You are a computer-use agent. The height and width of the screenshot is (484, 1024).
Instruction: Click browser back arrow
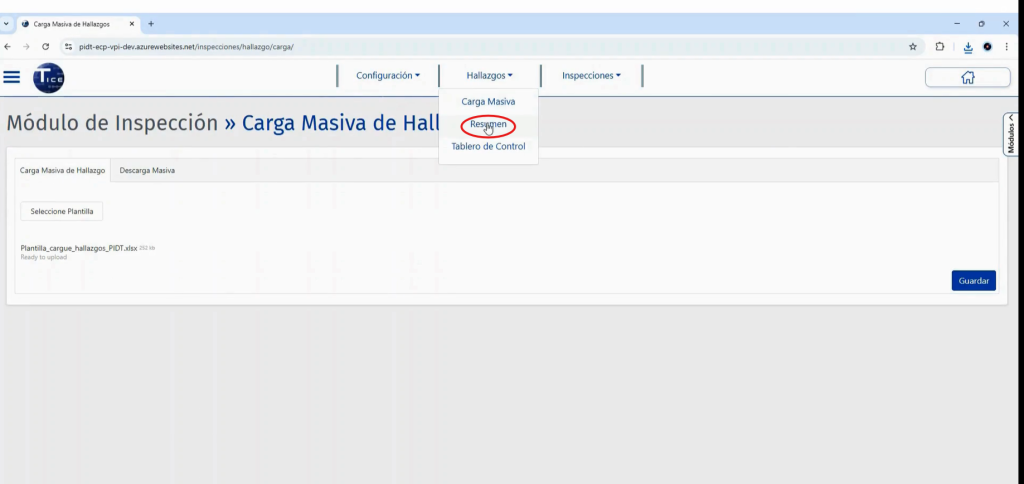pos(9,46)
